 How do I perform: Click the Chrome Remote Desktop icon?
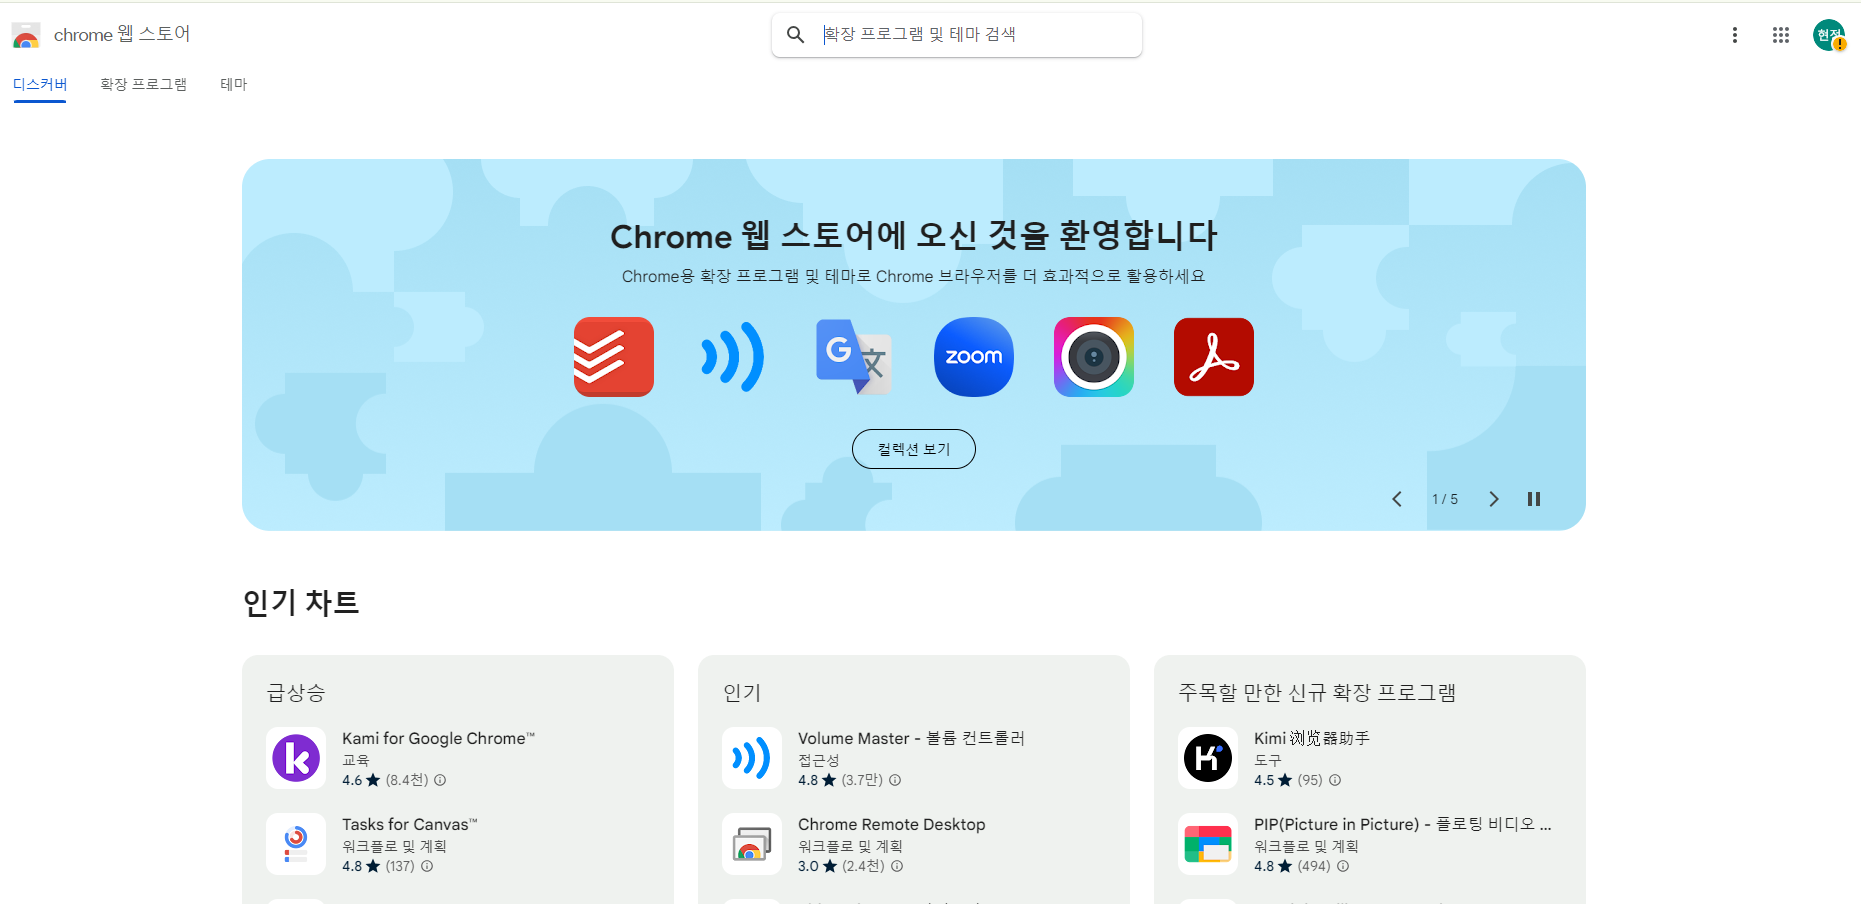(752, 844)
